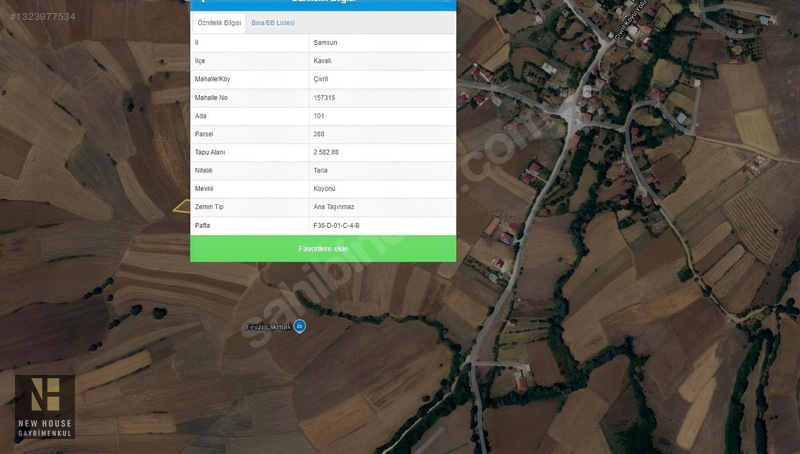Image resolution: width=800 pixels, height=454 pixels.
Task: Click the New House Gayrimenkul logo
Action: (x=45, y=407)
